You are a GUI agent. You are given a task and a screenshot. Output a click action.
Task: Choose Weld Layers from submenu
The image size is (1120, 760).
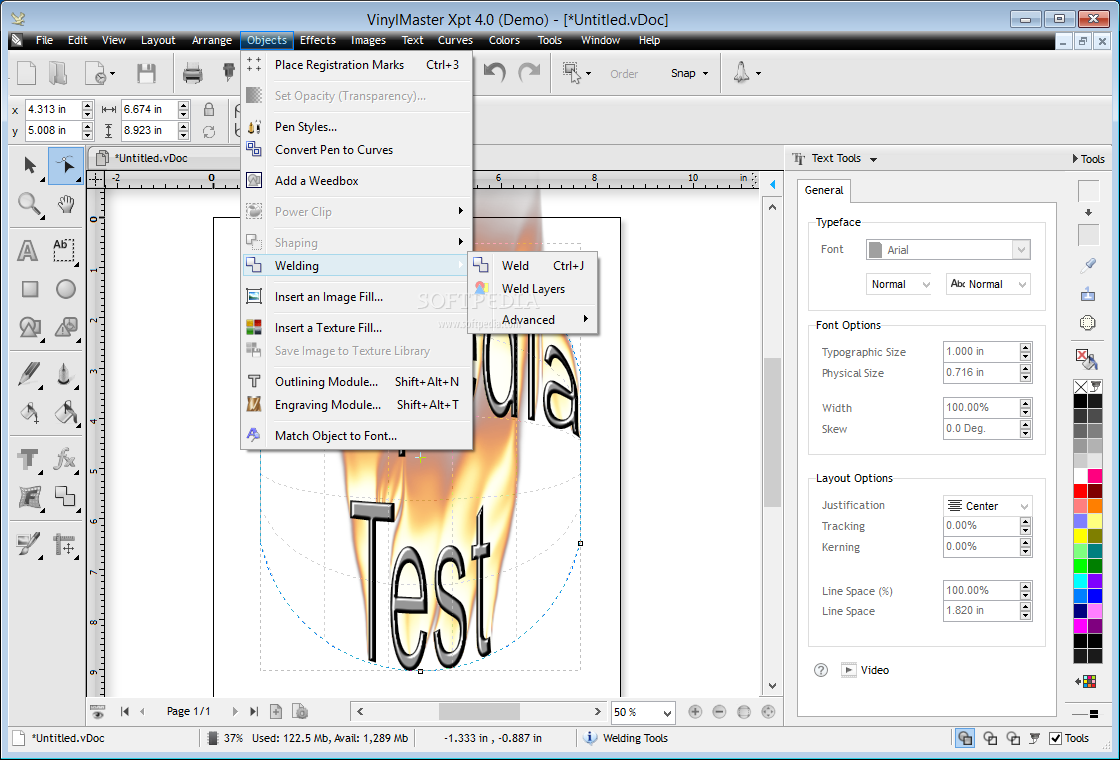(533, 289)
